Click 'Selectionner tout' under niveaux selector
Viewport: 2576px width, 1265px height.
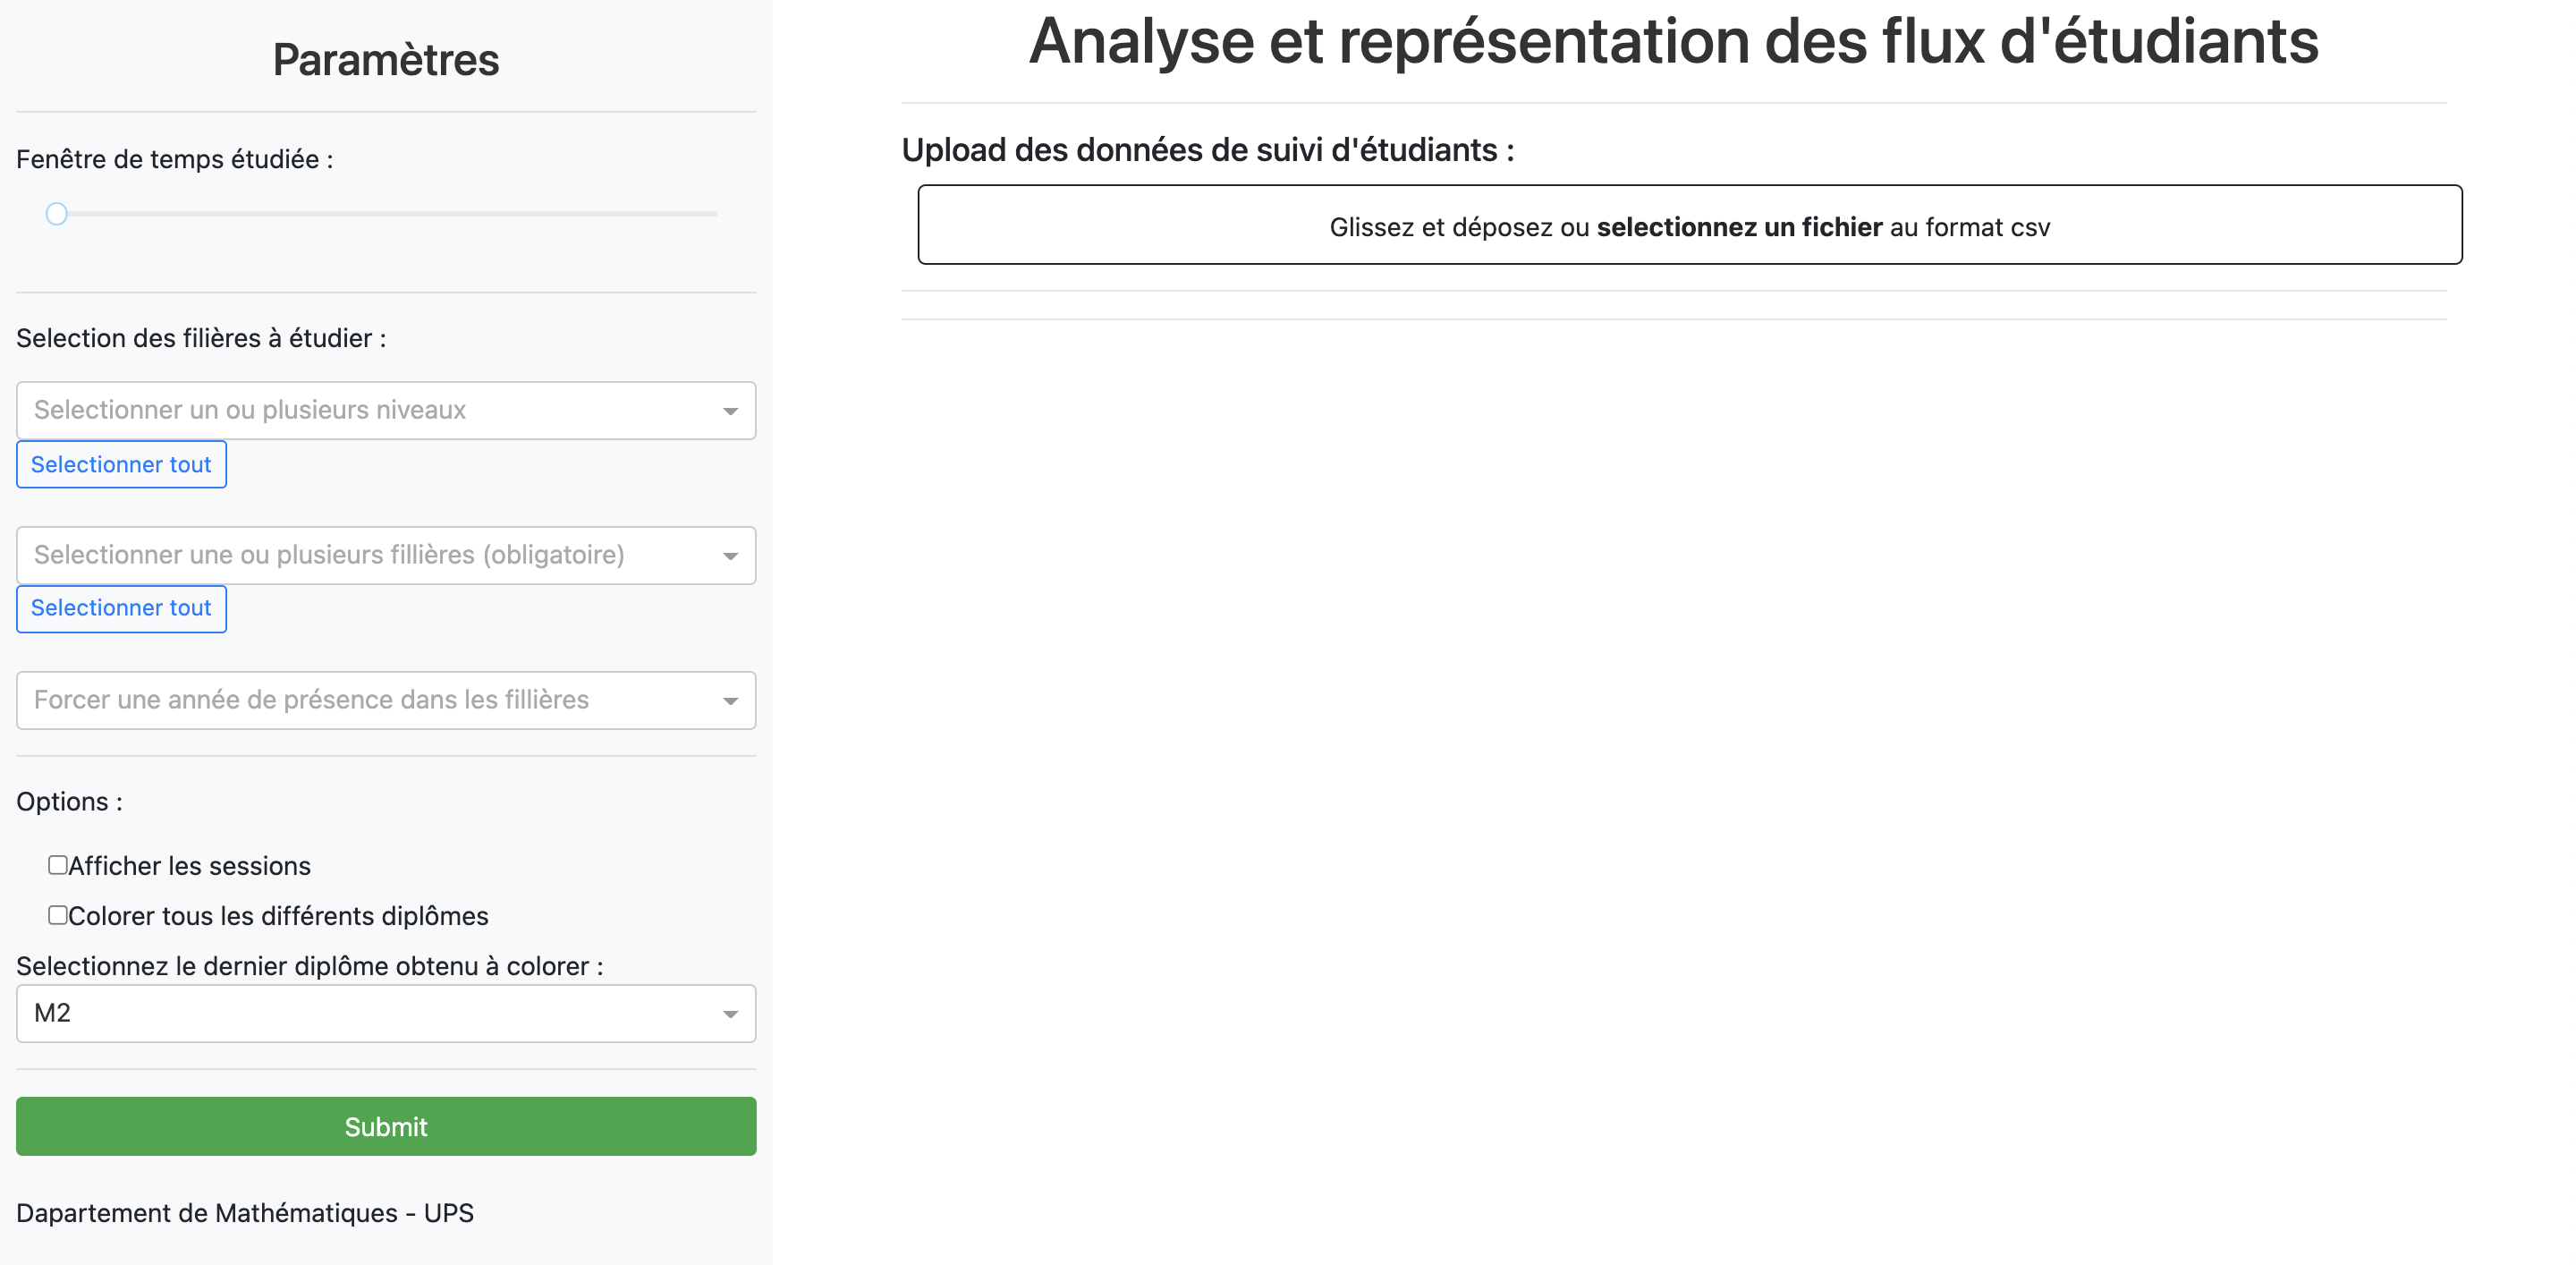pos(121,464)
